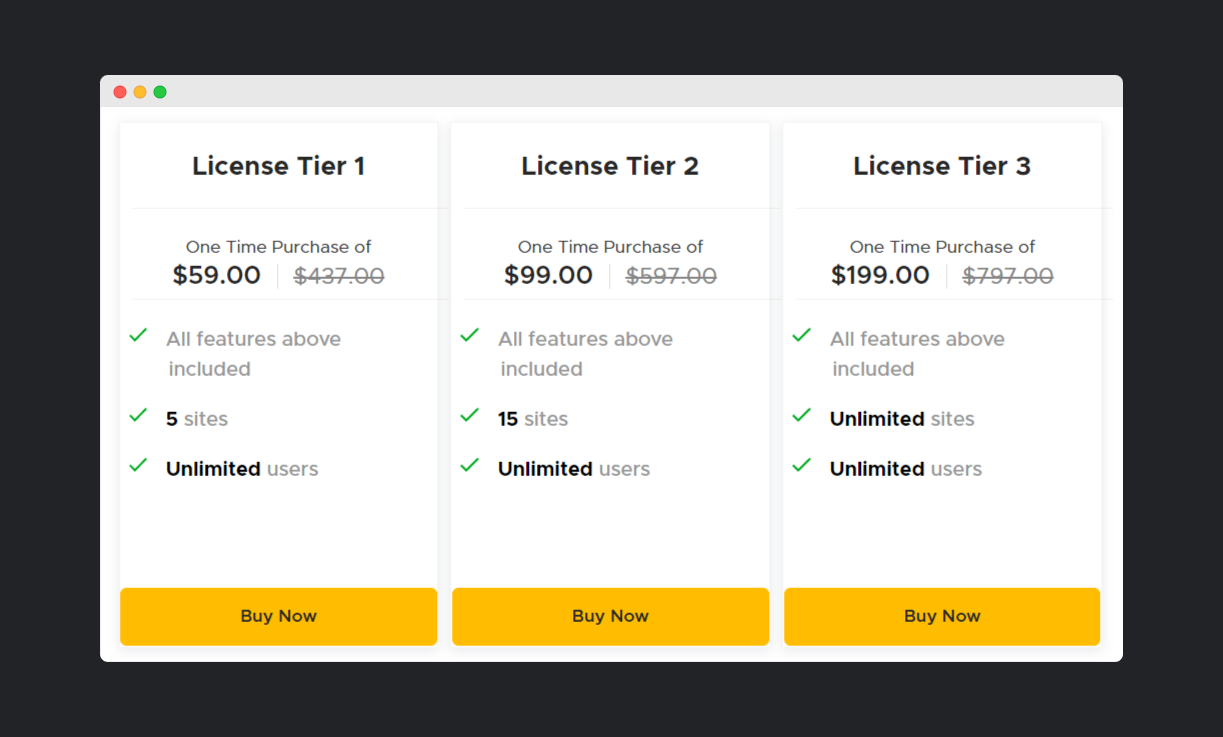
Task: Click checkmark next to 5 sites
Action: (138, 415)
